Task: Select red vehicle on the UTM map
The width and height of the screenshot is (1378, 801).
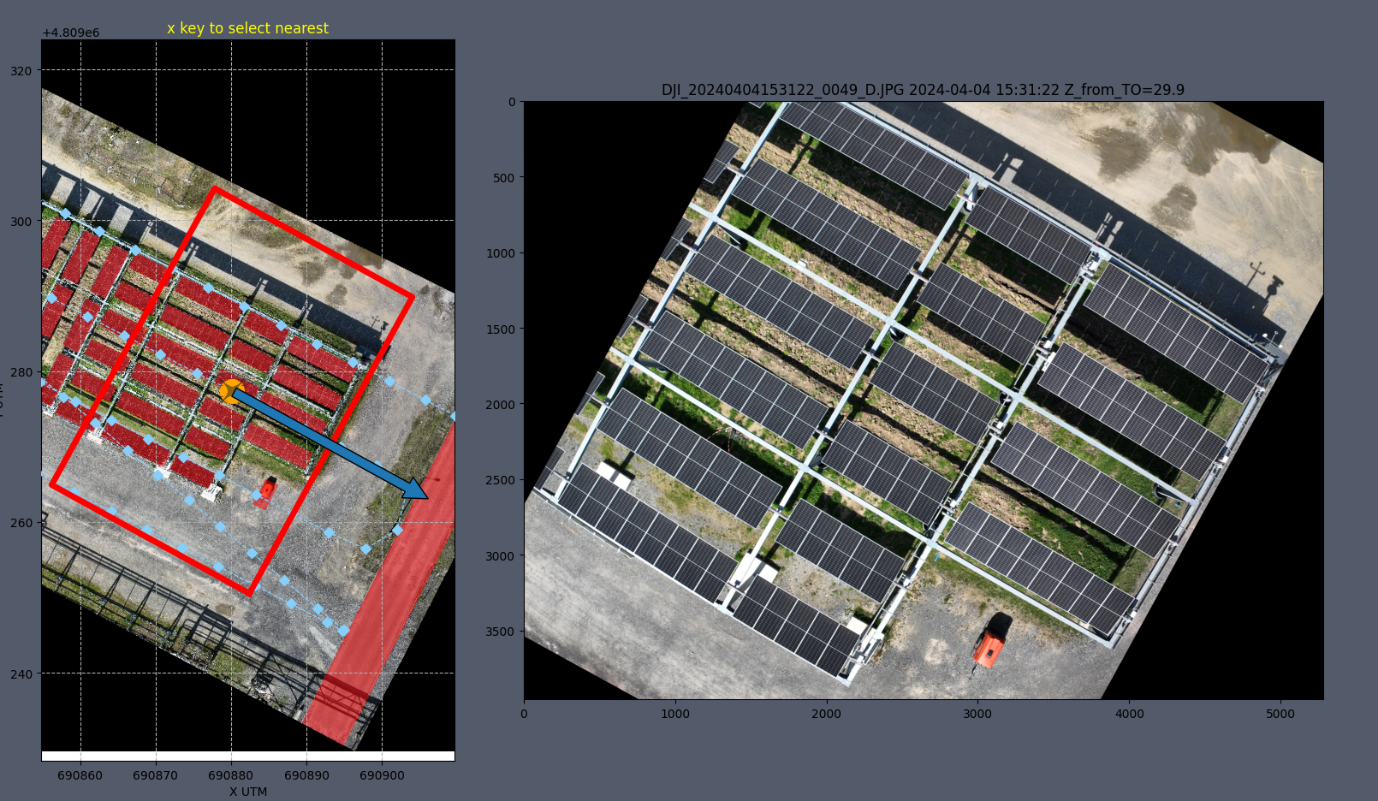Action: 267,490
